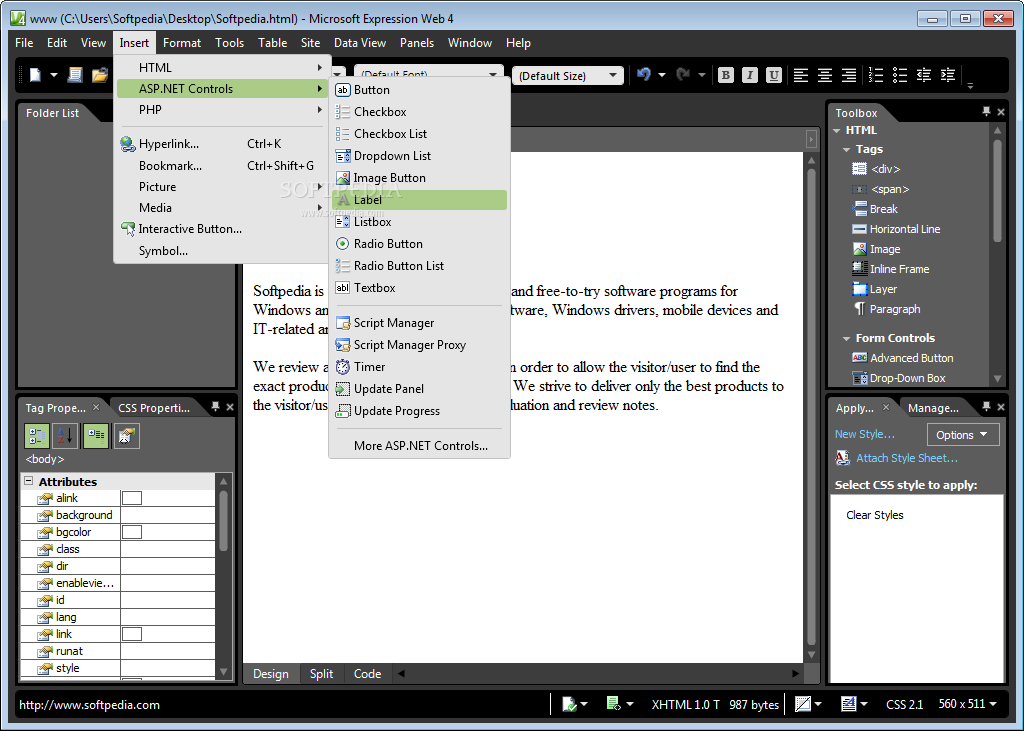This screenshot has height=731, width=1024.
Task: Collapse the Tags toolbox section
Action: tap(846, 150)
